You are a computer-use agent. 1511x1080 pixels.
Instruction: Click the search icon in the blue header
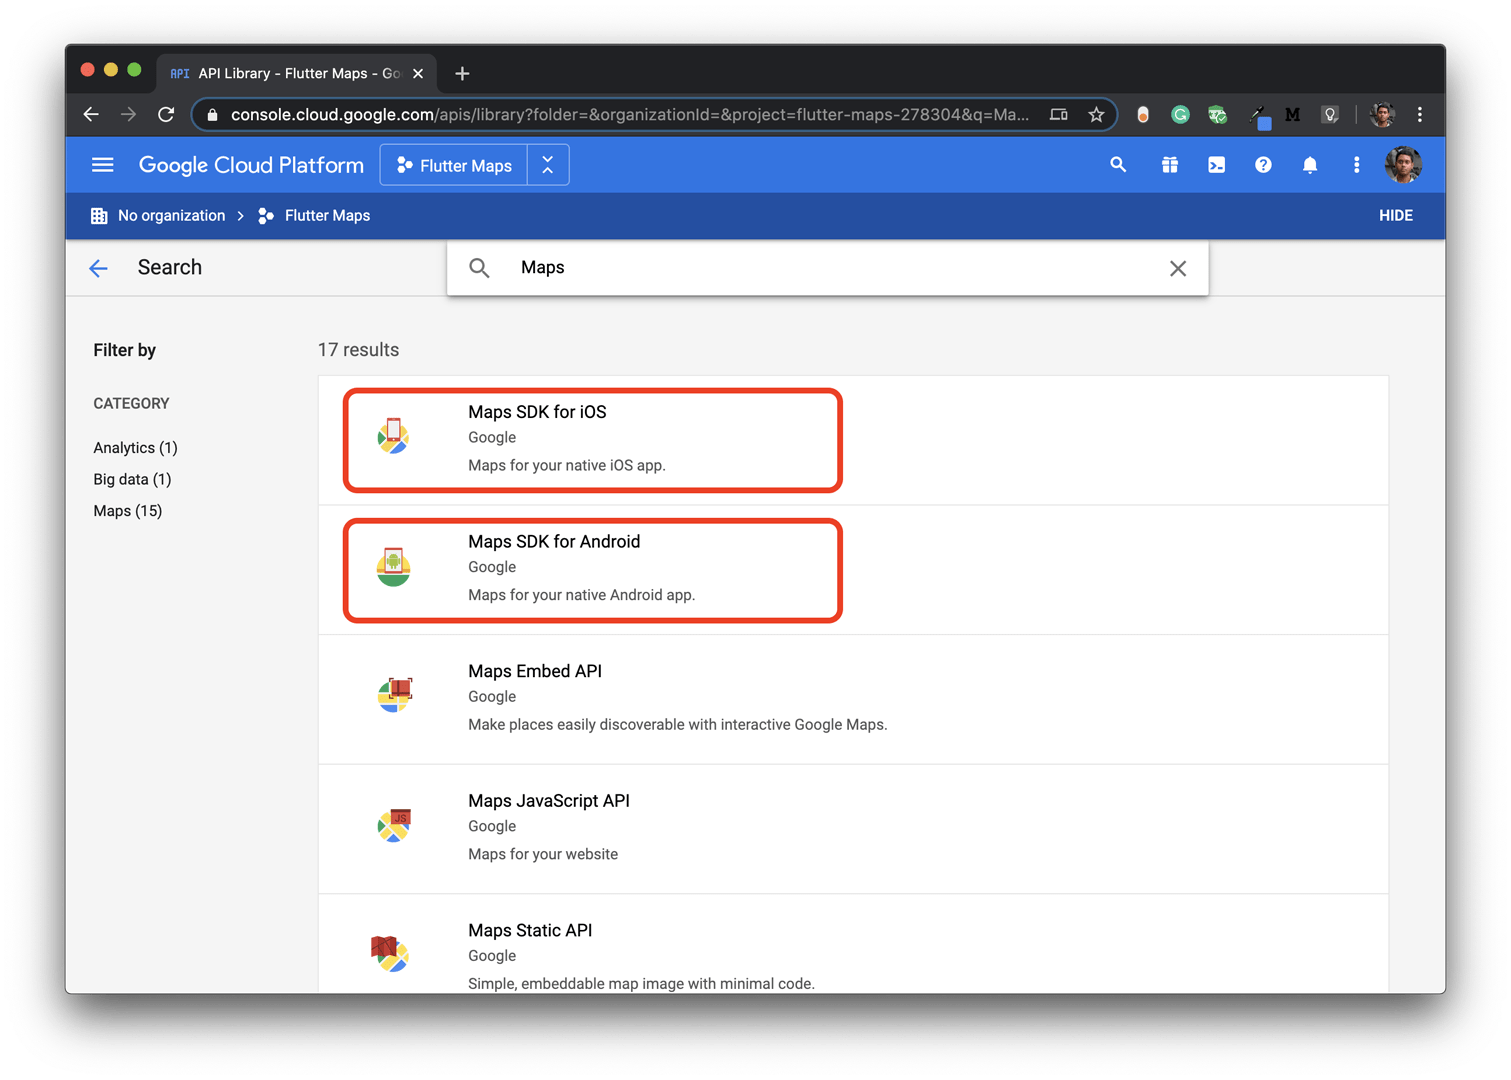point(1118,165)
